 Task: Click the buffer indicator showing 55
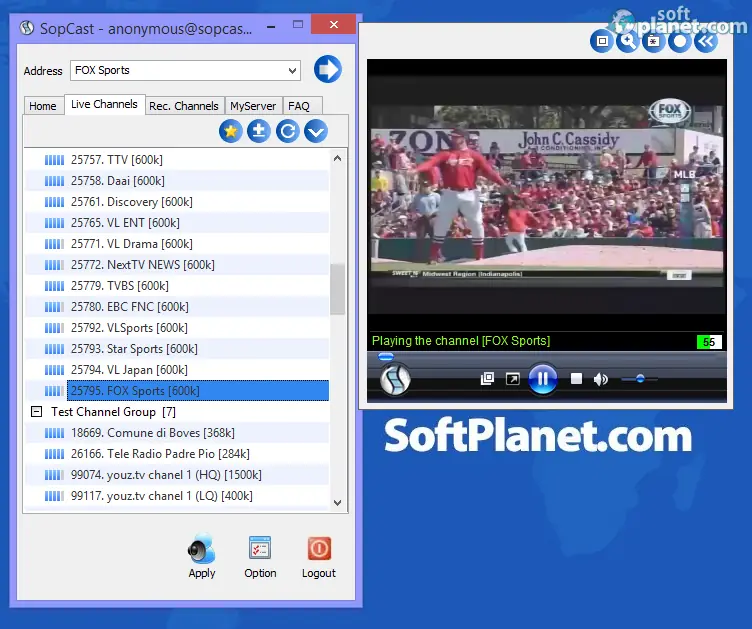709,342
